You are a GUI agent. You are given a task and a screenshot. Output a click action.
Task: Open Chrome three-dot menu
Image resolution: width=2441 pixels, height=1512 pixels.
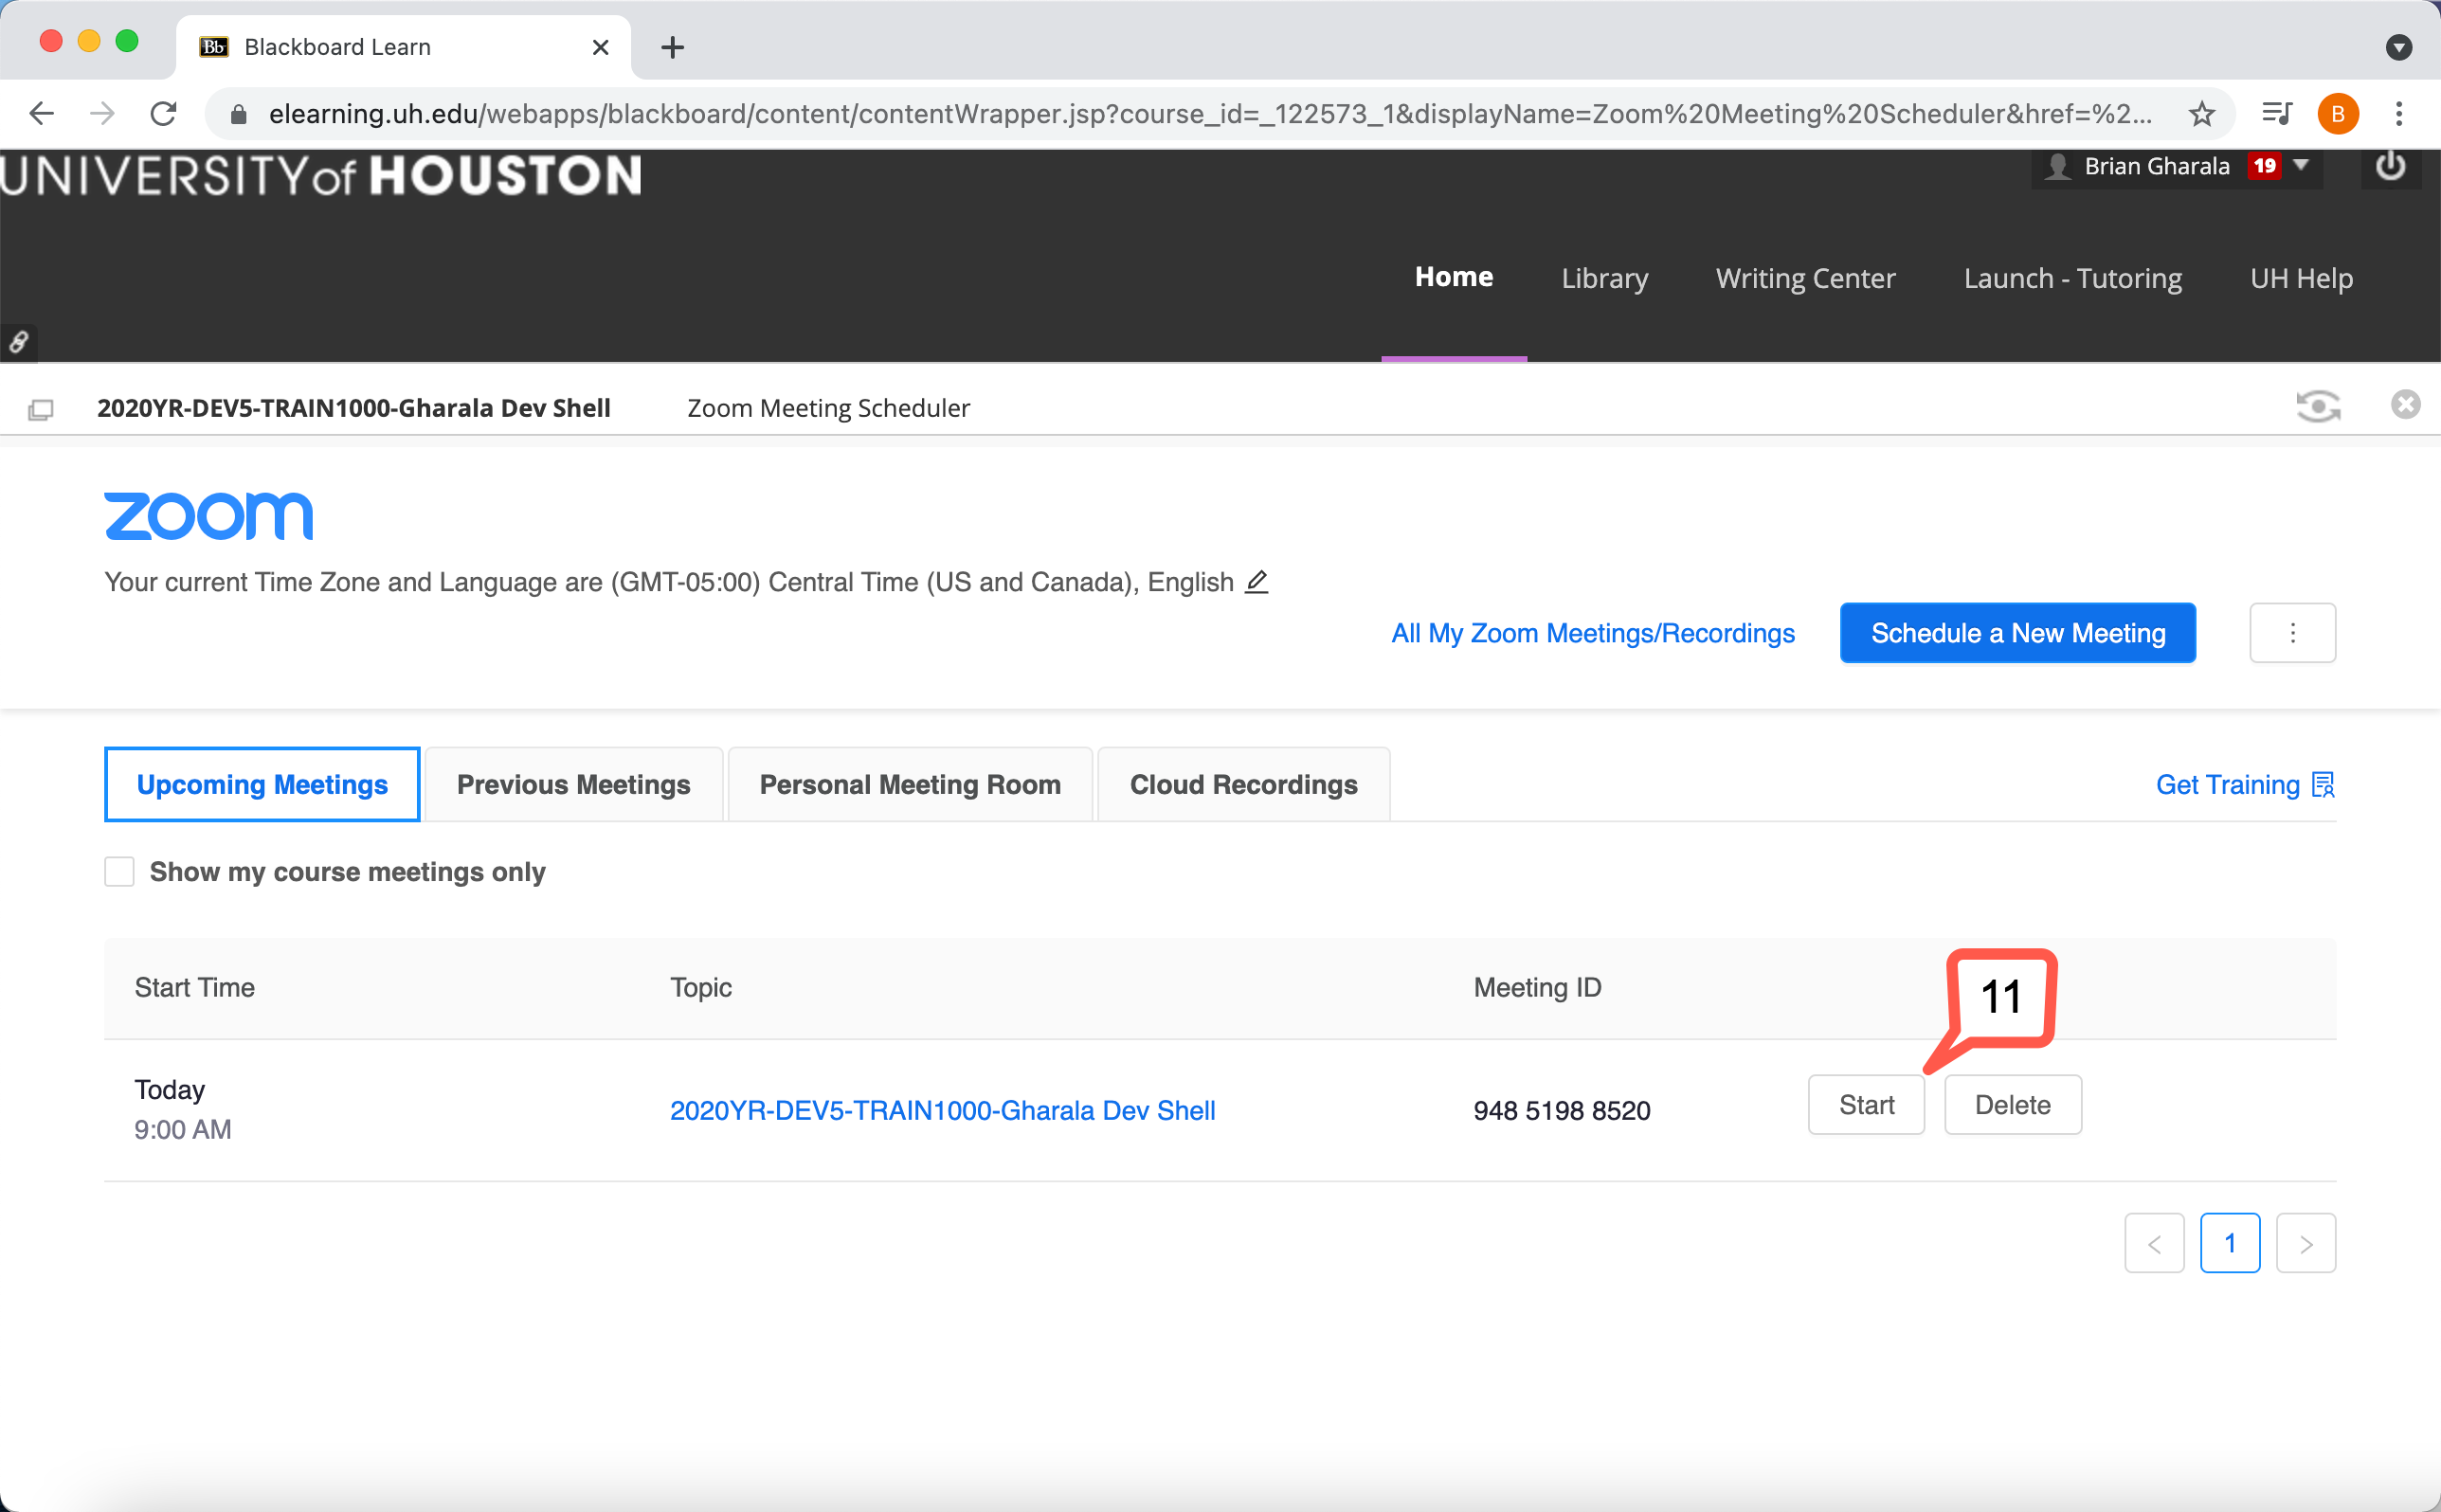point(2399,113)
